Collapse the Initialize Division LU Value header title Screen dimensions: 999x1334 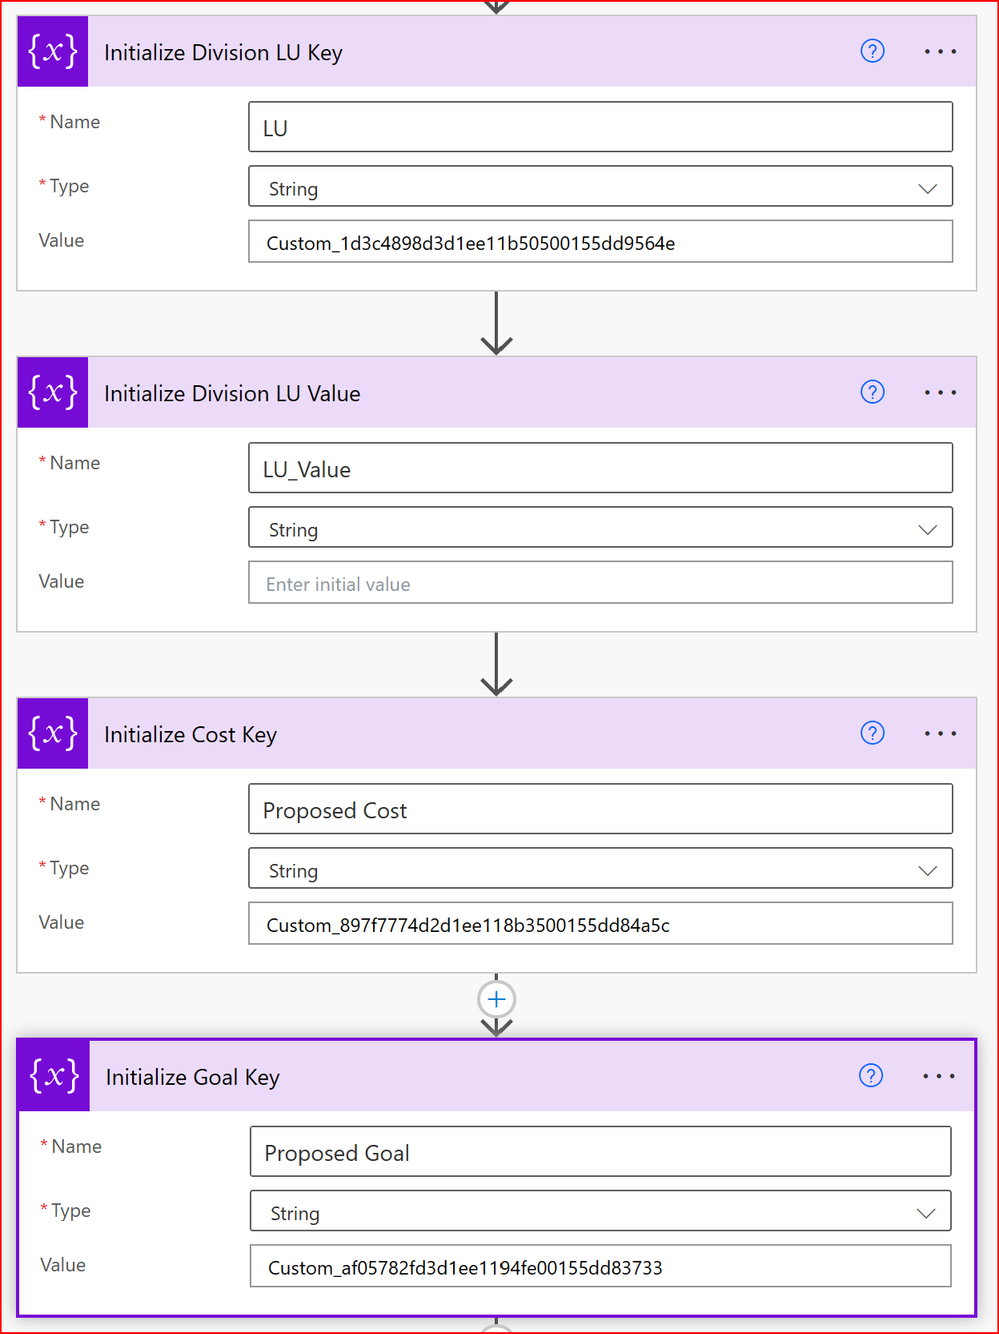232,394
